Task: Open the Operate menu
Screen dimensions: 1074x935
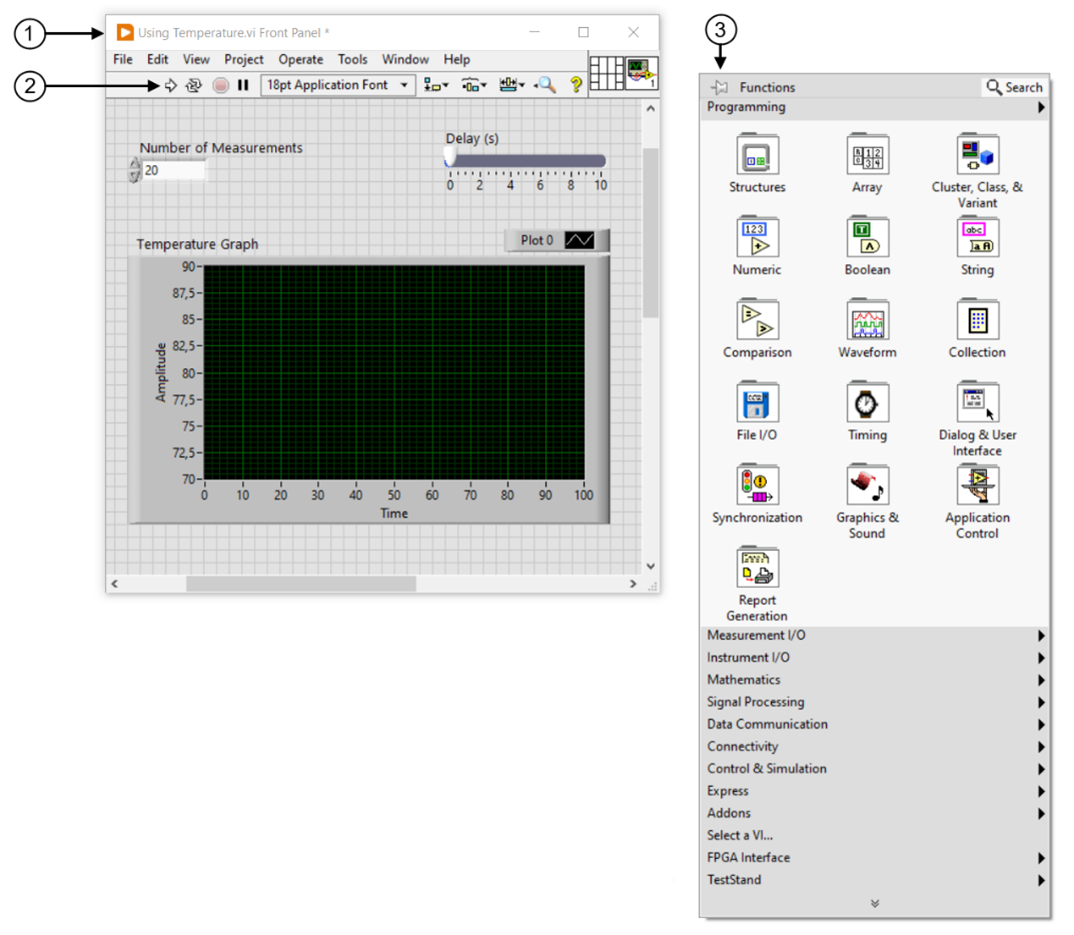Action: [300, 60]
